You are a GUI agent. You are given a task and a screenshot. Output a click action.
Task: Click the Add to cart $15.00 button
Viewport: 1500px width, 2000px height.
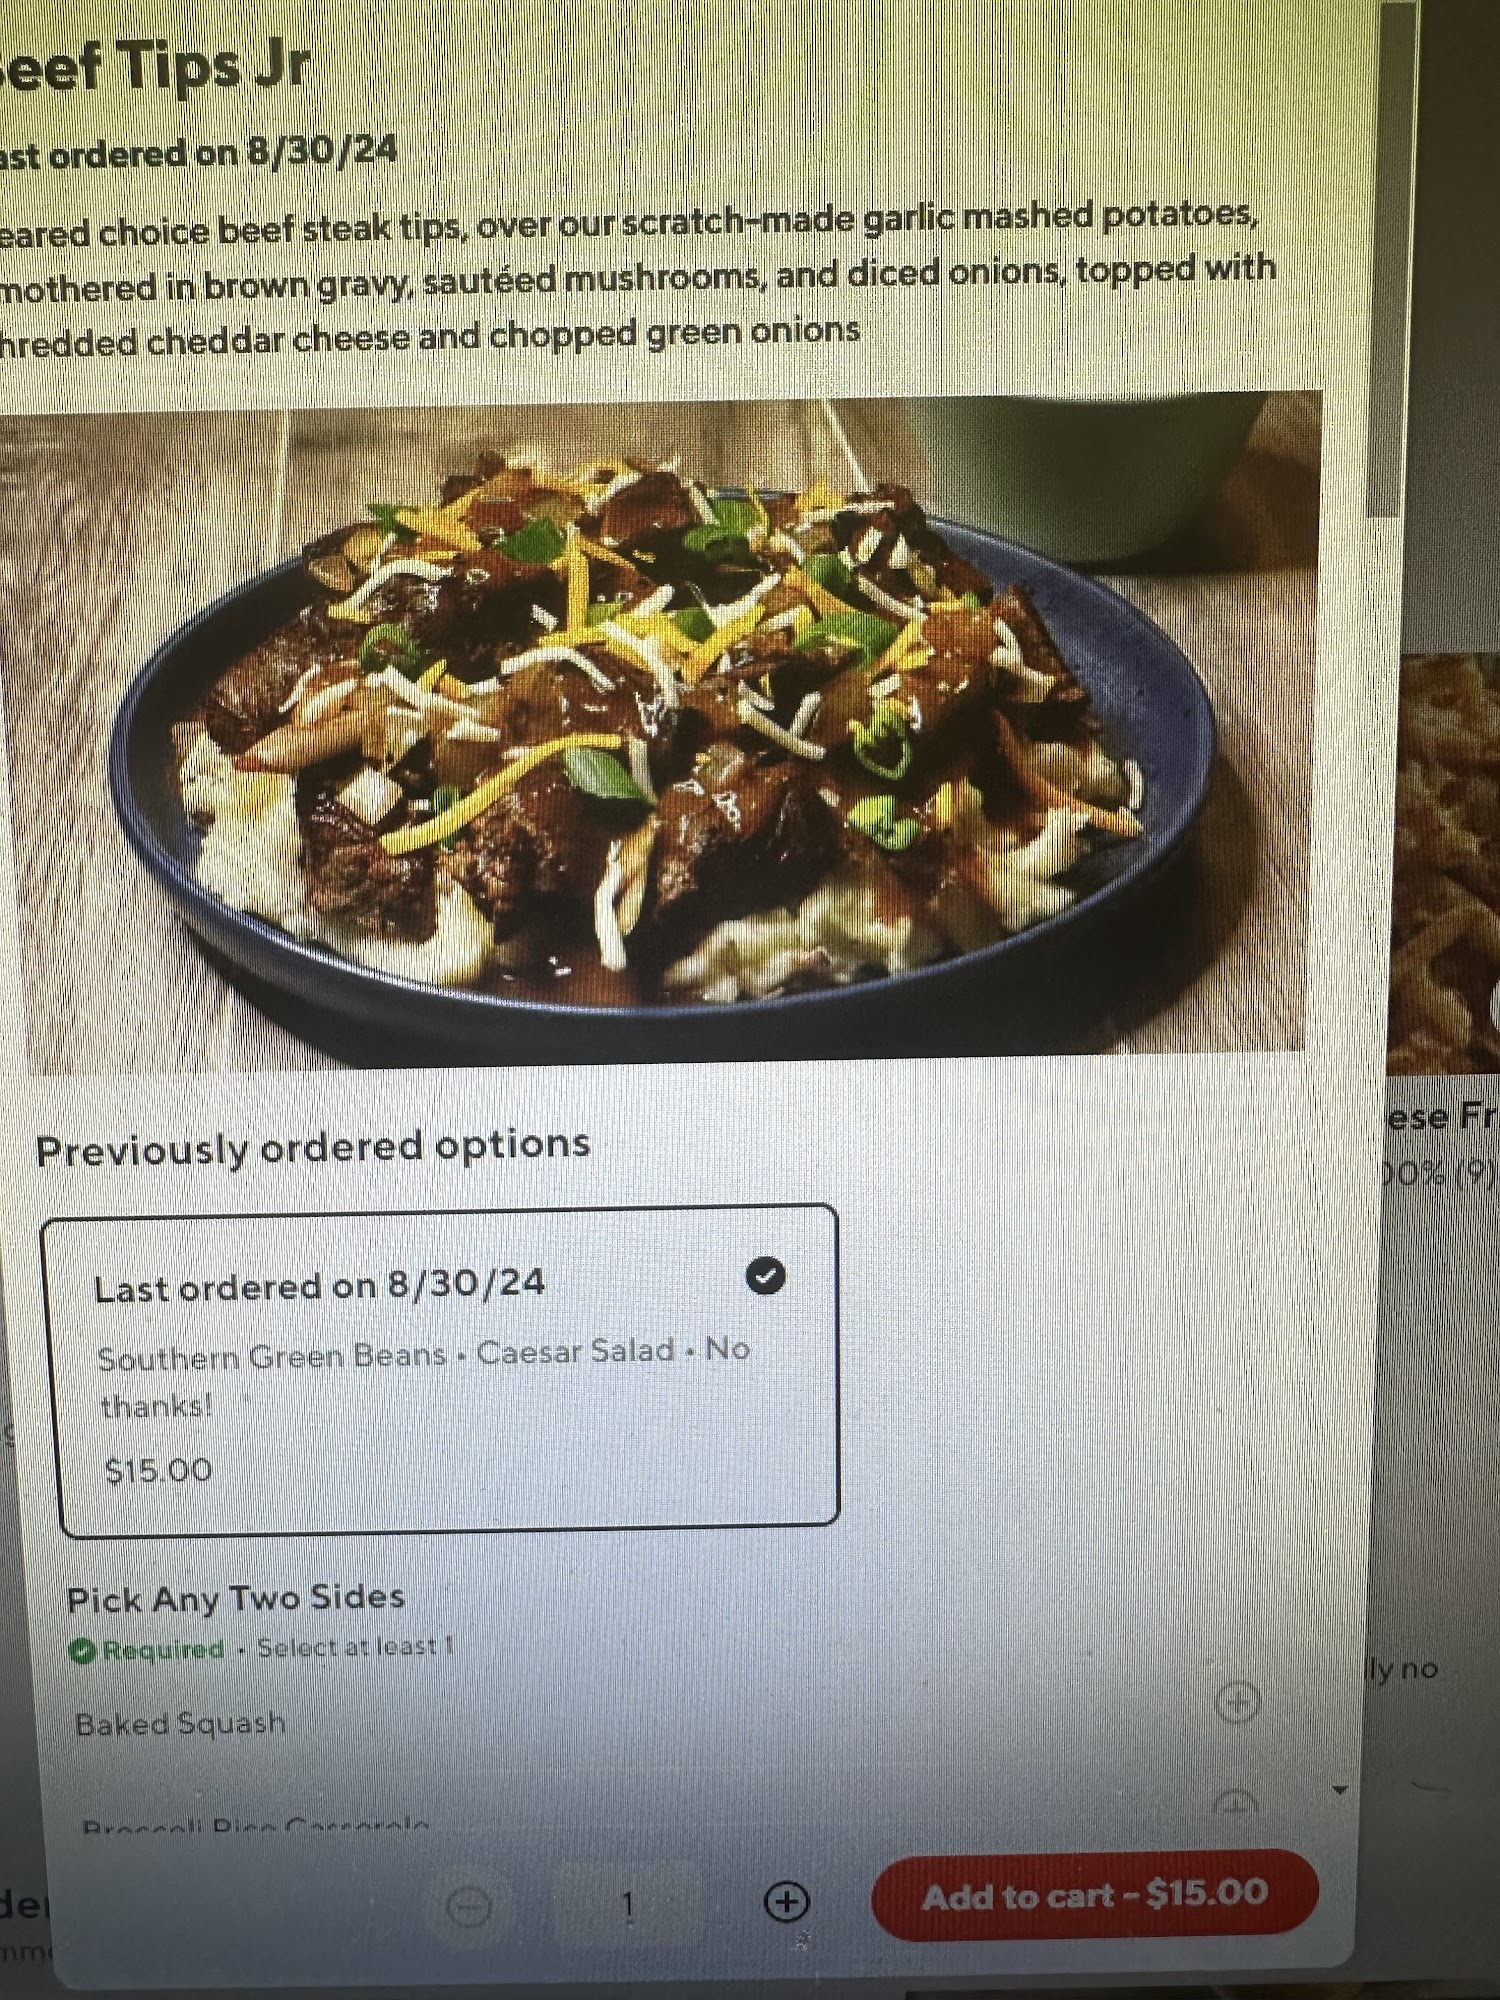pyautogui.click(x=1095, y=1895)
